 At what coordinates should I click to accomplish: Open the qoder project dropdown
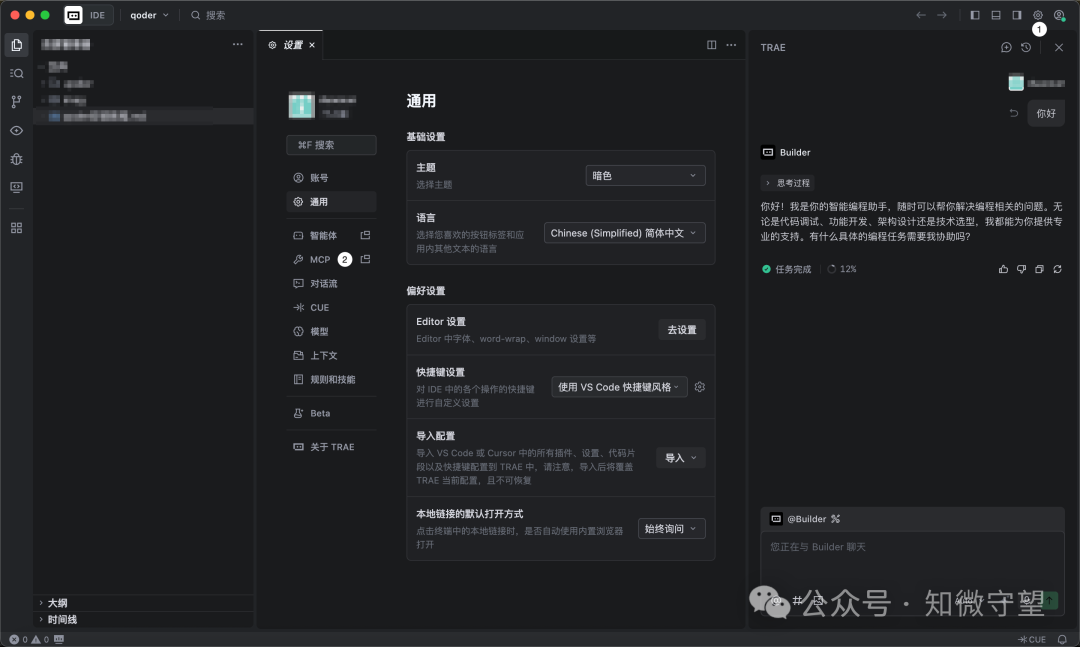click(x=149, y=14)
